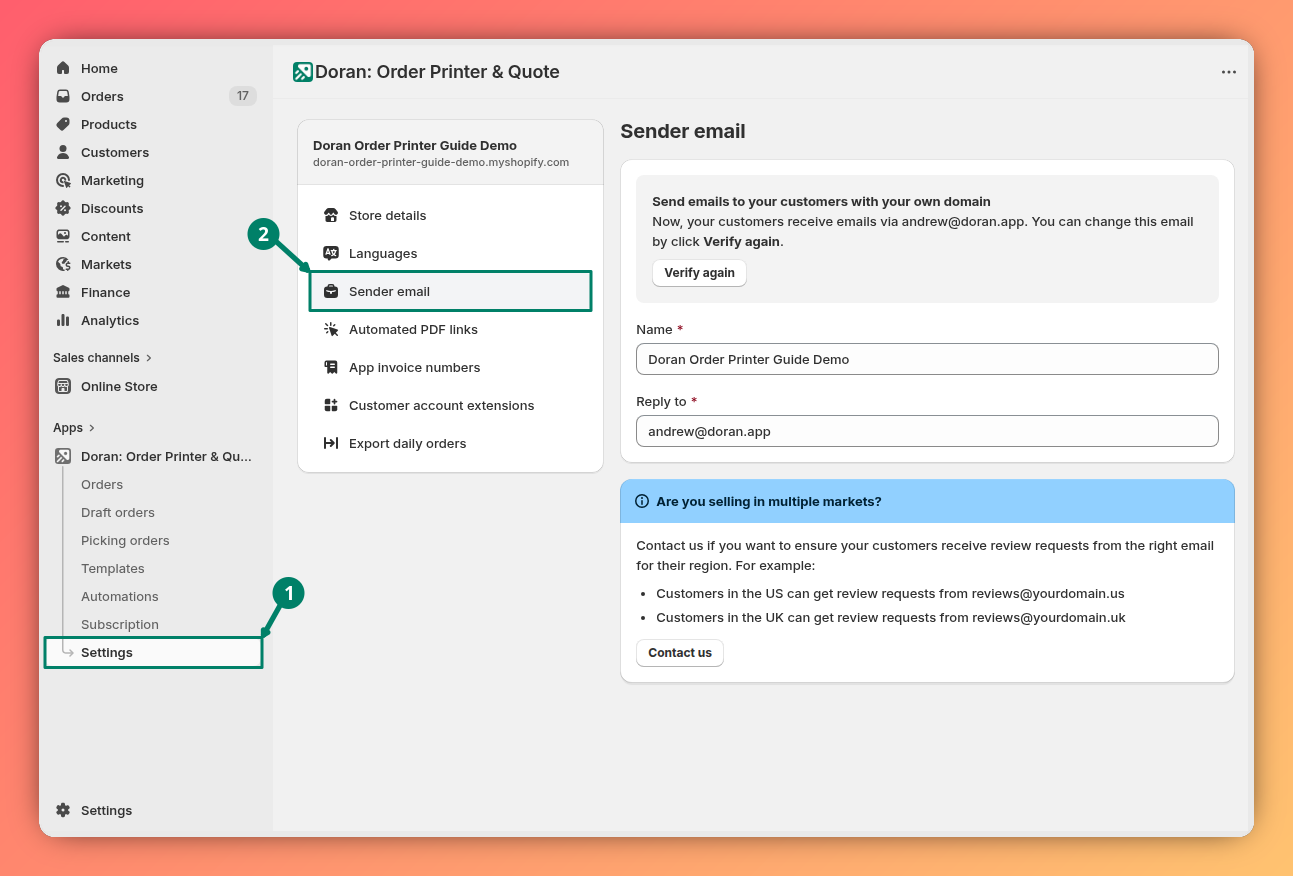Click doran-order-printer-guide-demo.myshopify.com store URL
Viewport: 1293px width, 876px height.
click(x=441, y=162)
